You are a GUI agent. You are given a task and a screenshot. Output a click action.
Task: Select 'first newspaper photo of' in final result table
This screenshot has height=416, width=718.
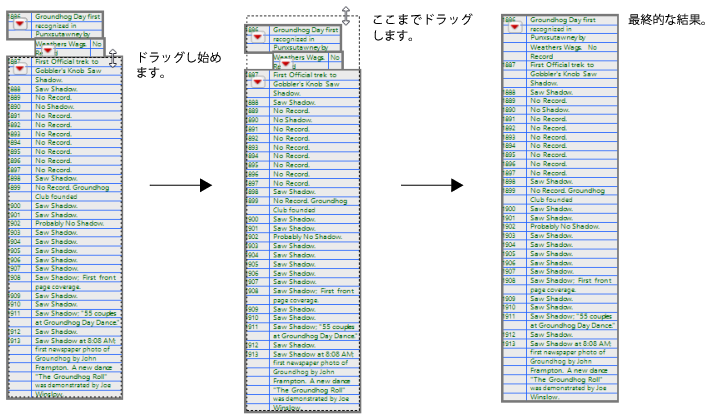(x=568, y=352)
